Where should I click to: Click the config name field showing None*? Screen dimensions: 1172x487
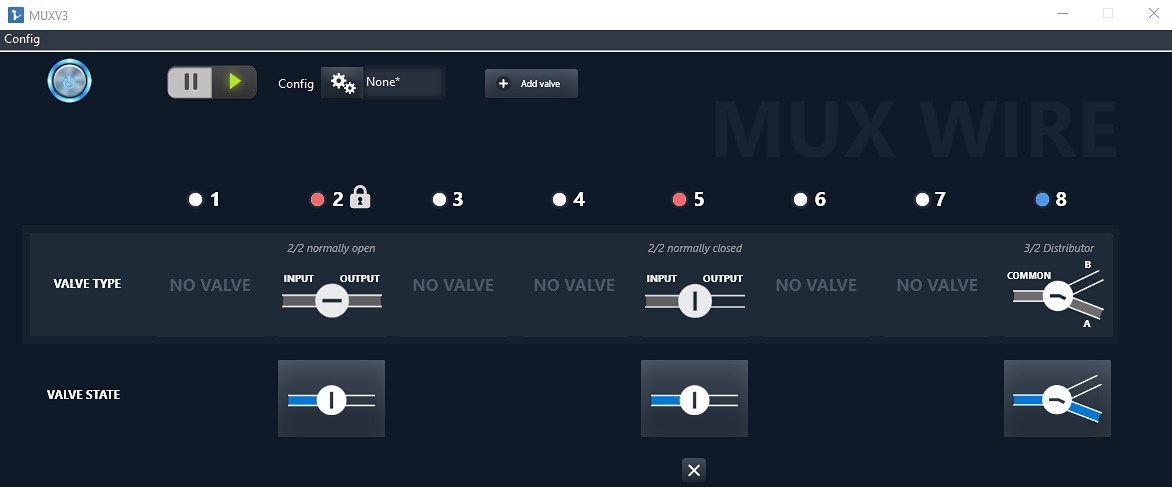402,83
